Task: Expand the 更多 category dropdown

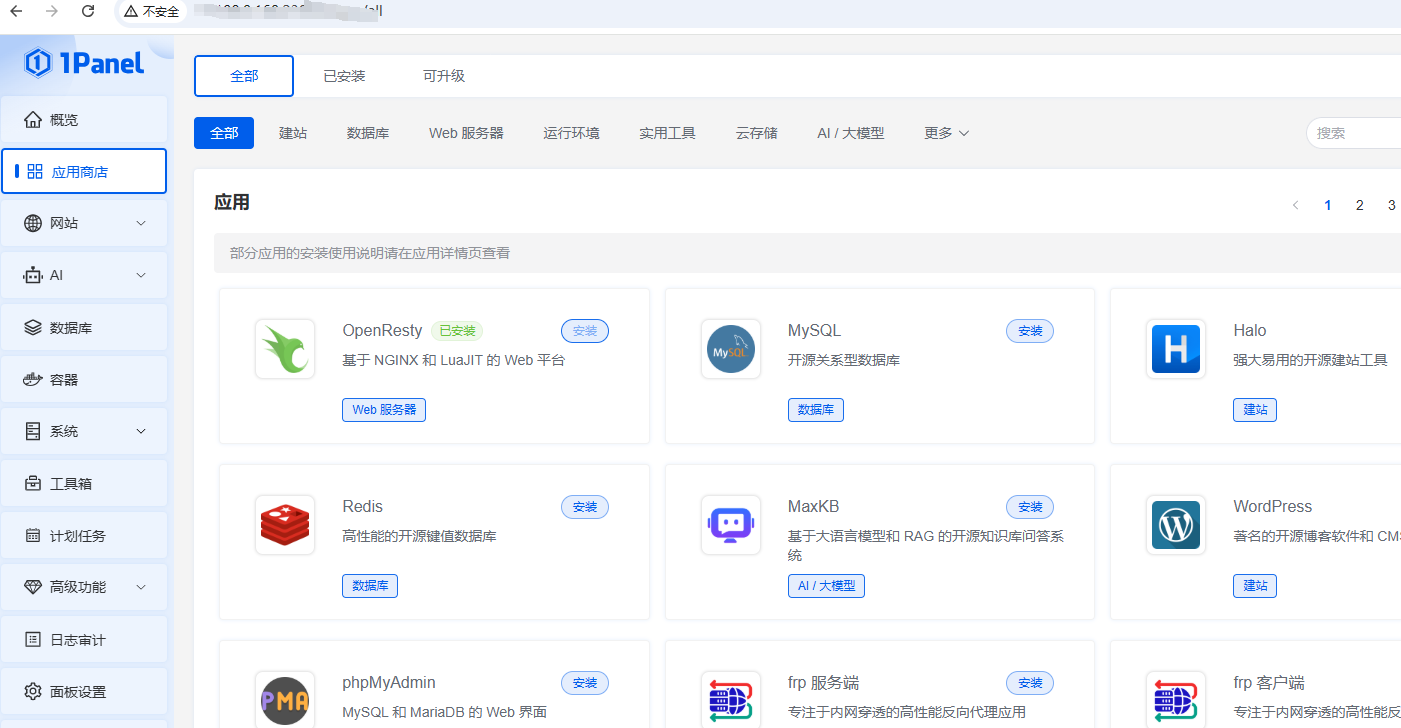Action: (x=945, y=132)
